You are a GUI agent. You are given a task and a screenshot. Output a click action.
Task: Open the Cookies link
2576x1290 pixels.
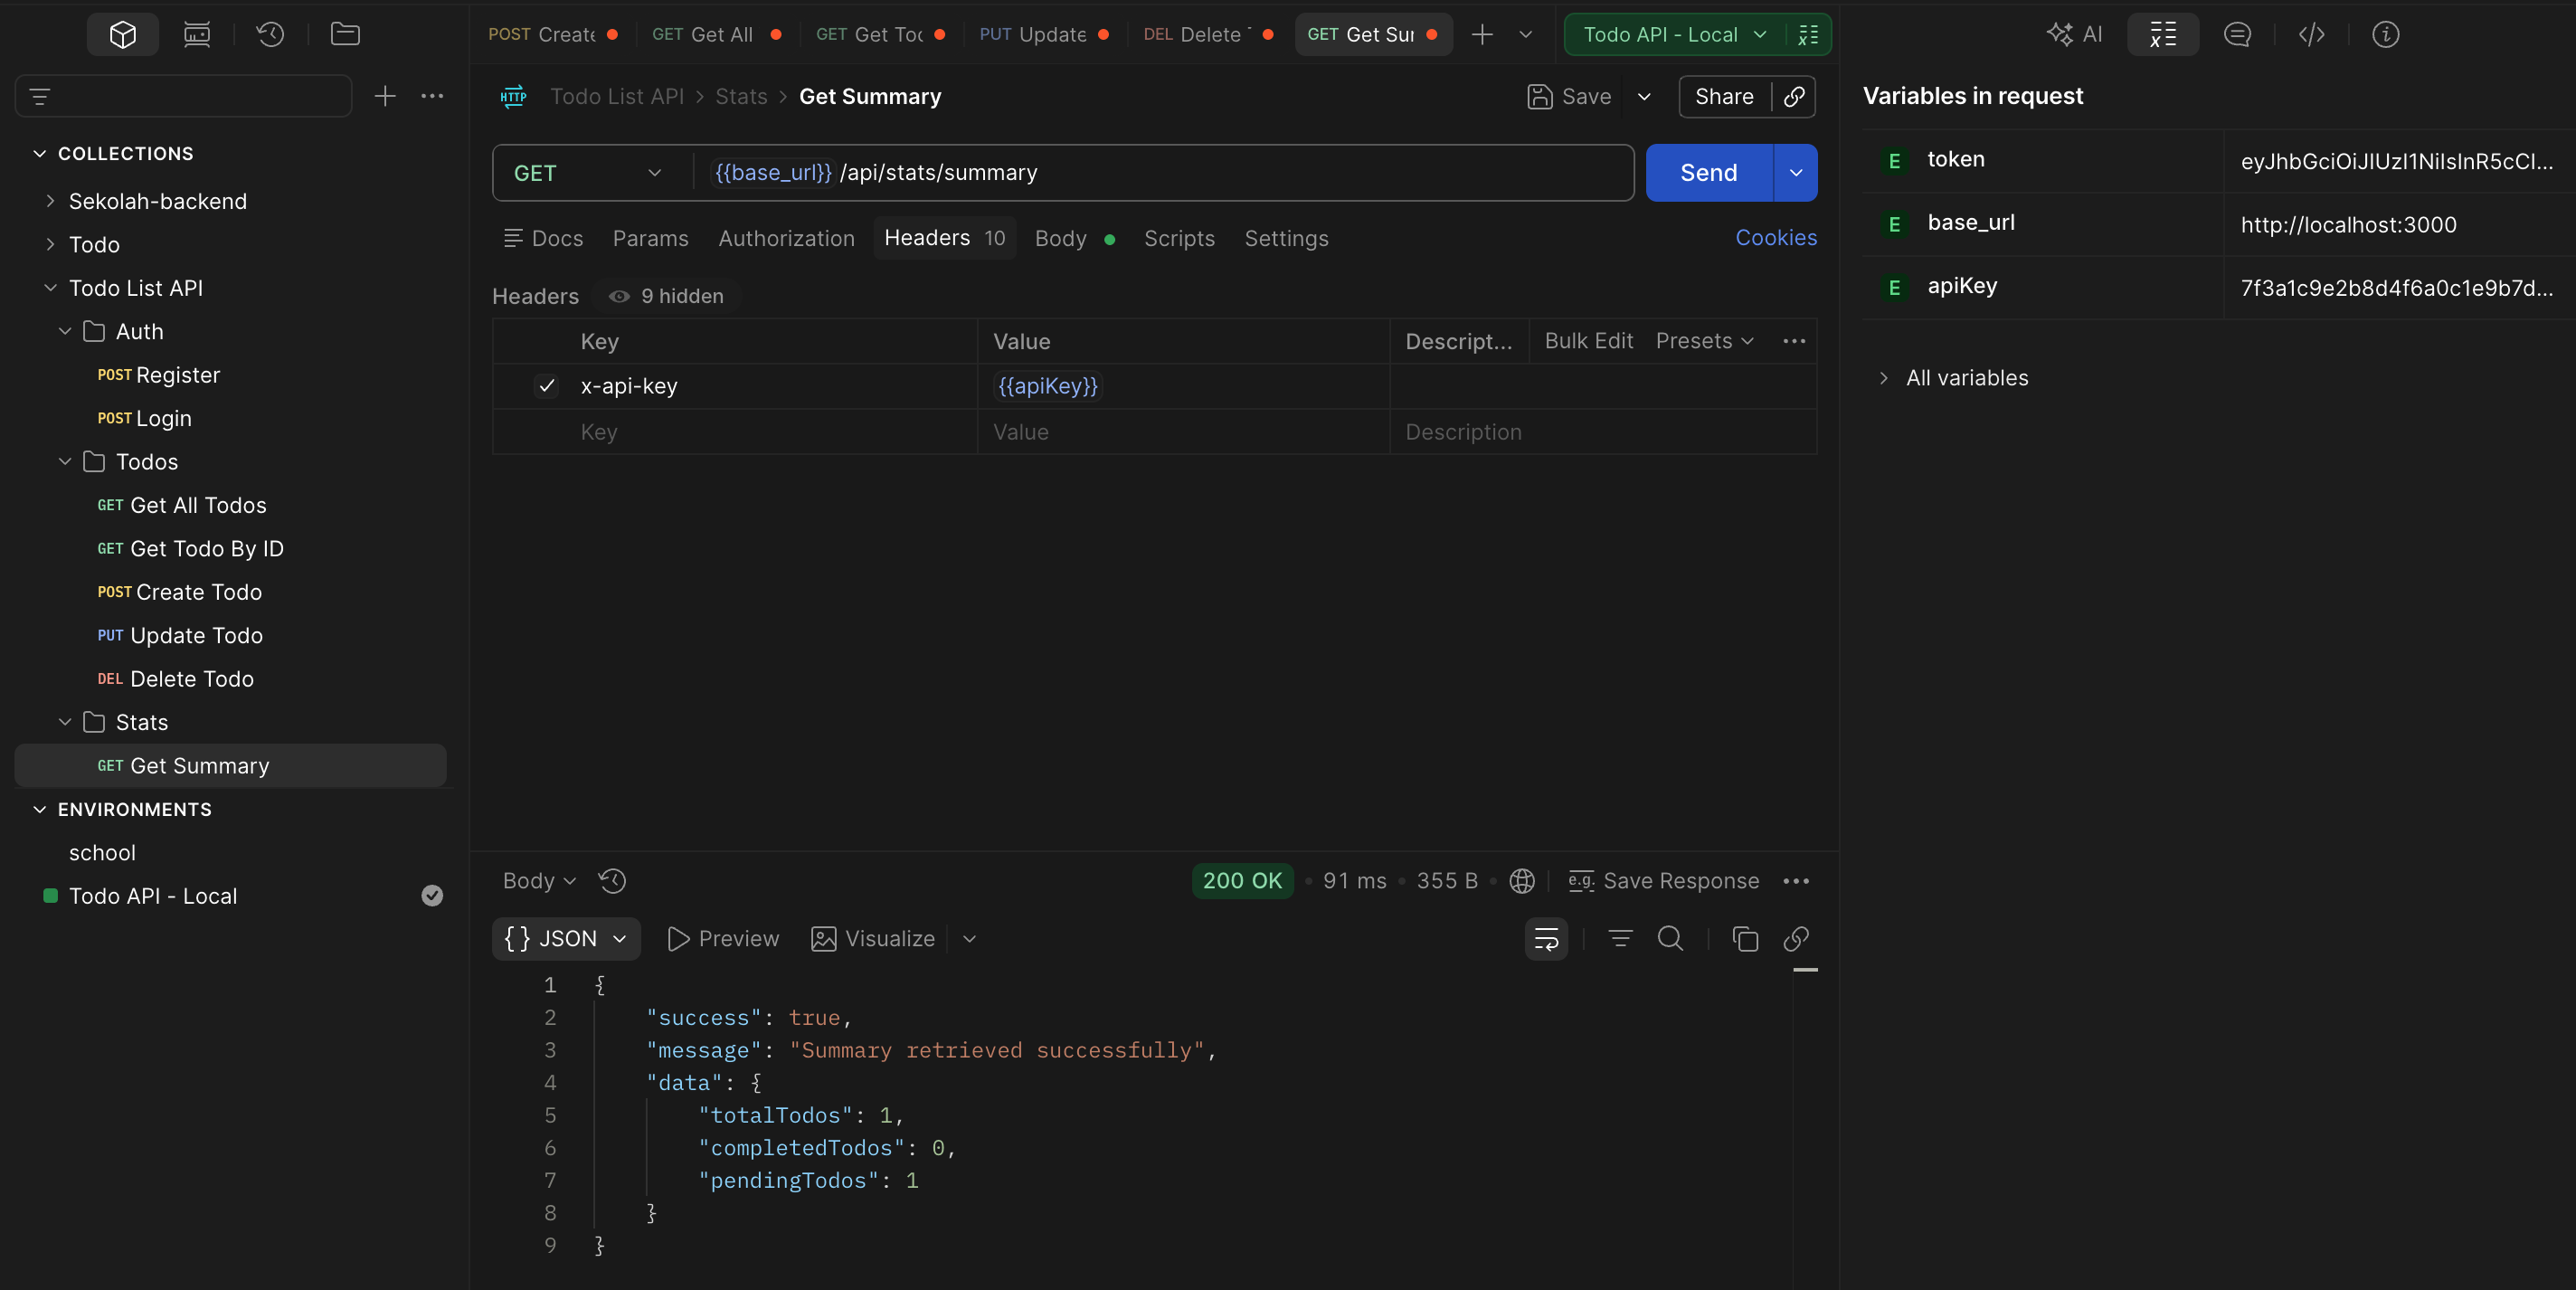pyautogui.click(x=1775, y=238)
